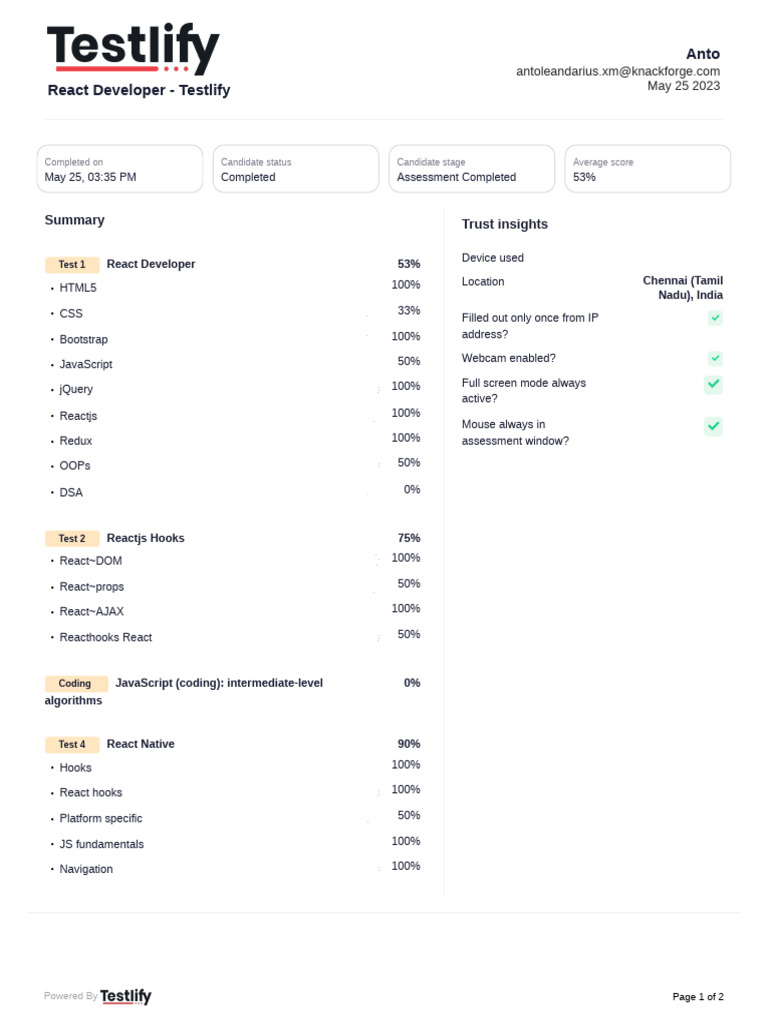Select the Candidate status card
This screenshot has height=1024, width=768.
pyautogui.click(x=296, y=169)
